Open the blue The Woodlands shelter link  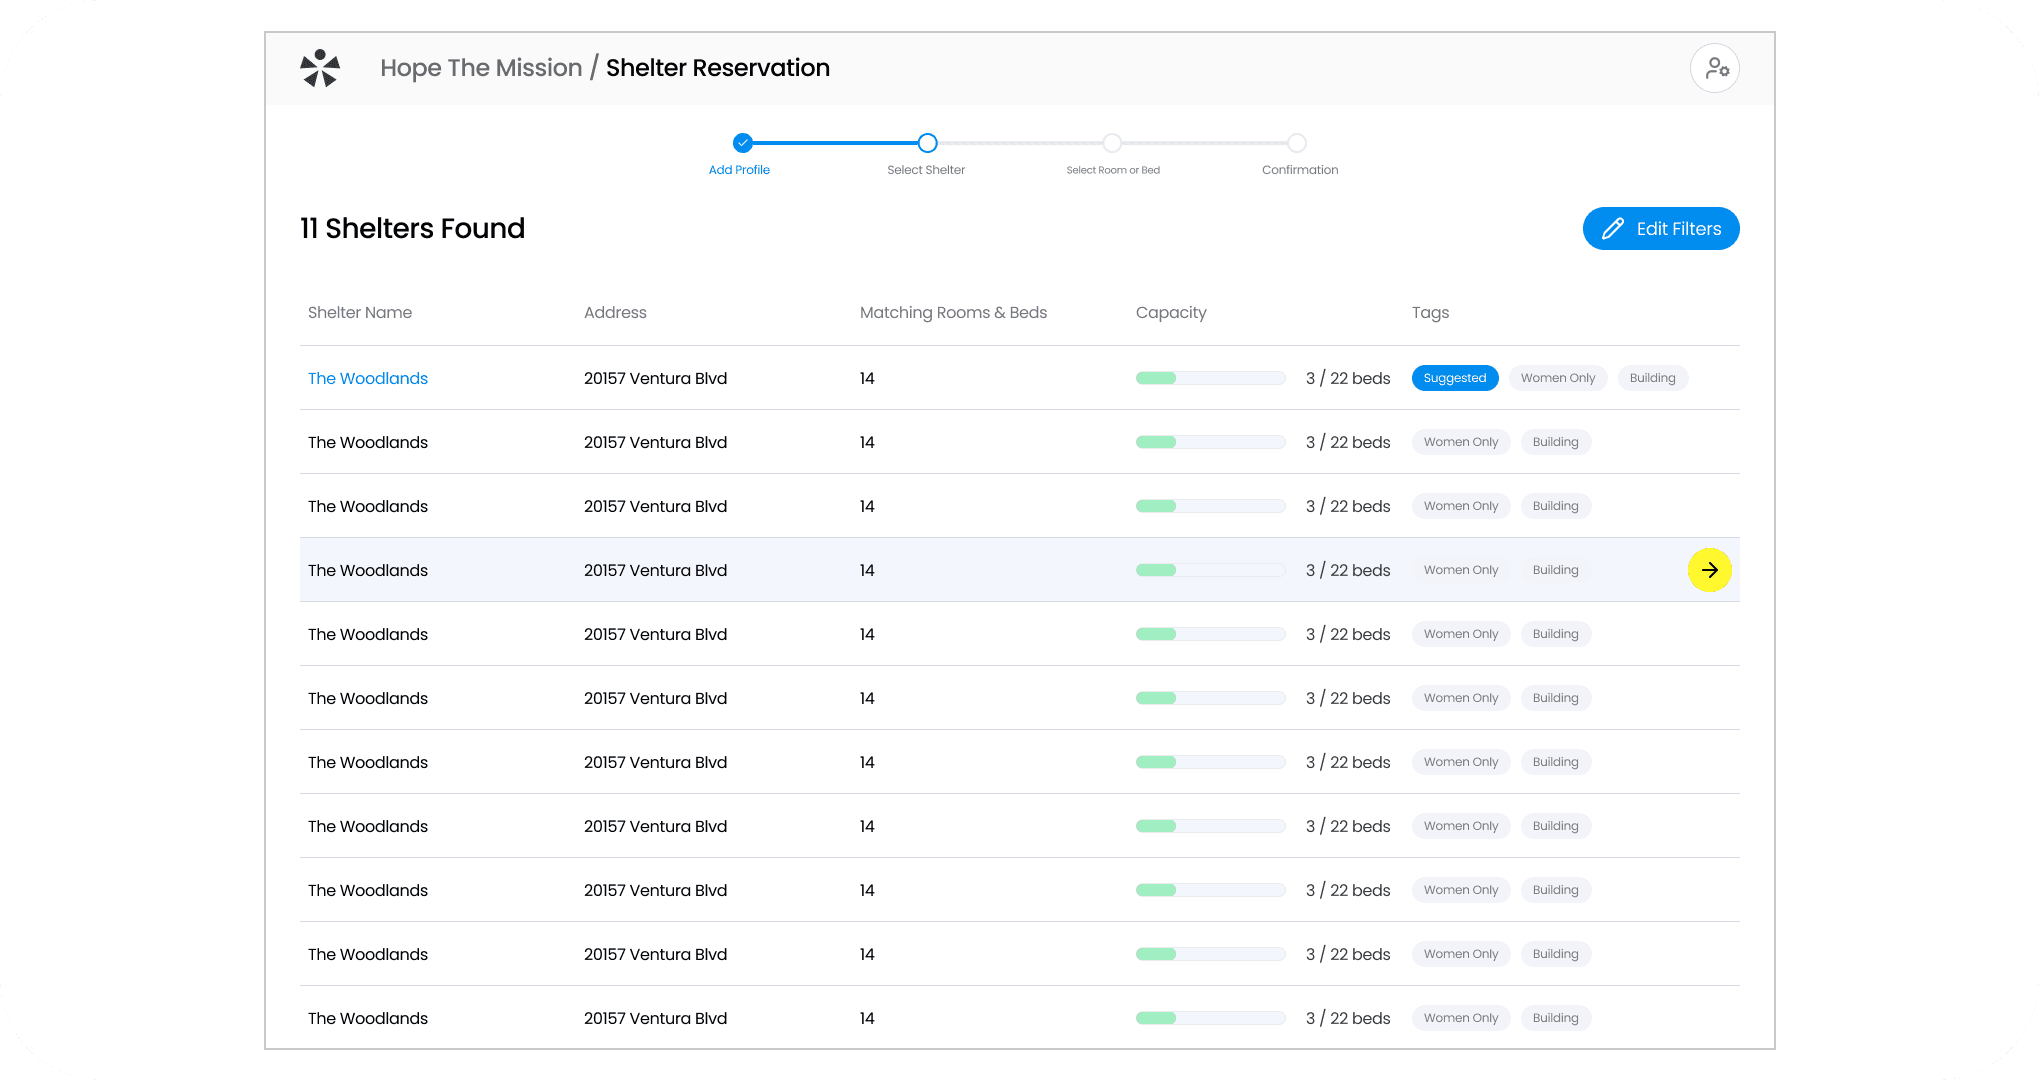pos(368,378)
